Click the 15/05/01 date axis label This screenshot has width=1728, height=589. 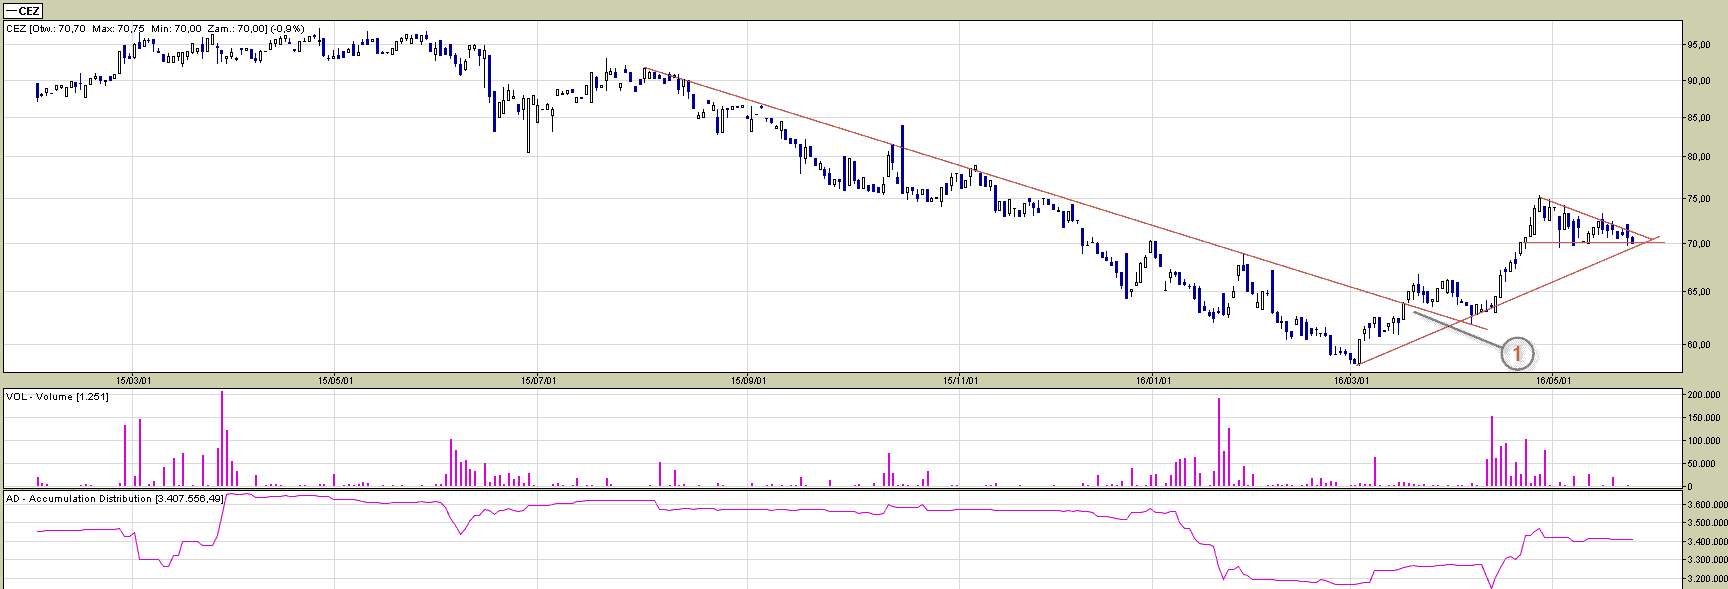point(333,380)
